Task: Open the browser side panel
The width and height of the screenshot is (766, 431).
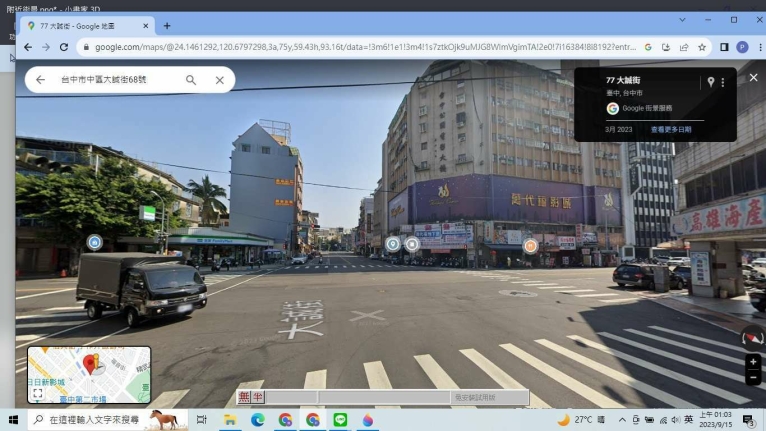Action: [x=724, y=47]
